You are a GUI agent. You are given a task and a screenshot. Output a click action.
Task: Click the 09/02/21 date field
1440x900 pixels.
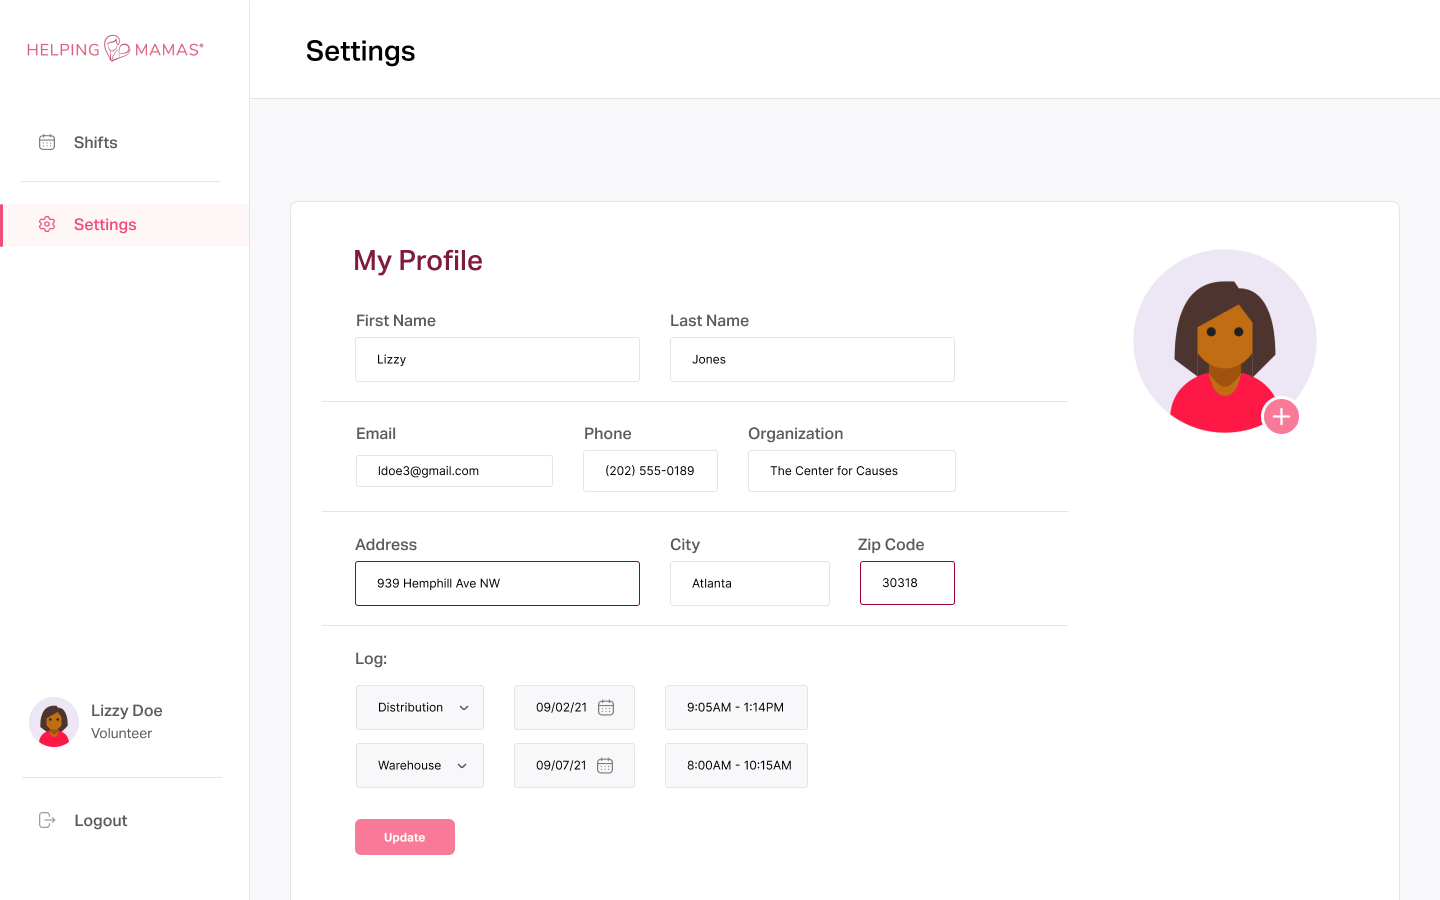point(574,707)
